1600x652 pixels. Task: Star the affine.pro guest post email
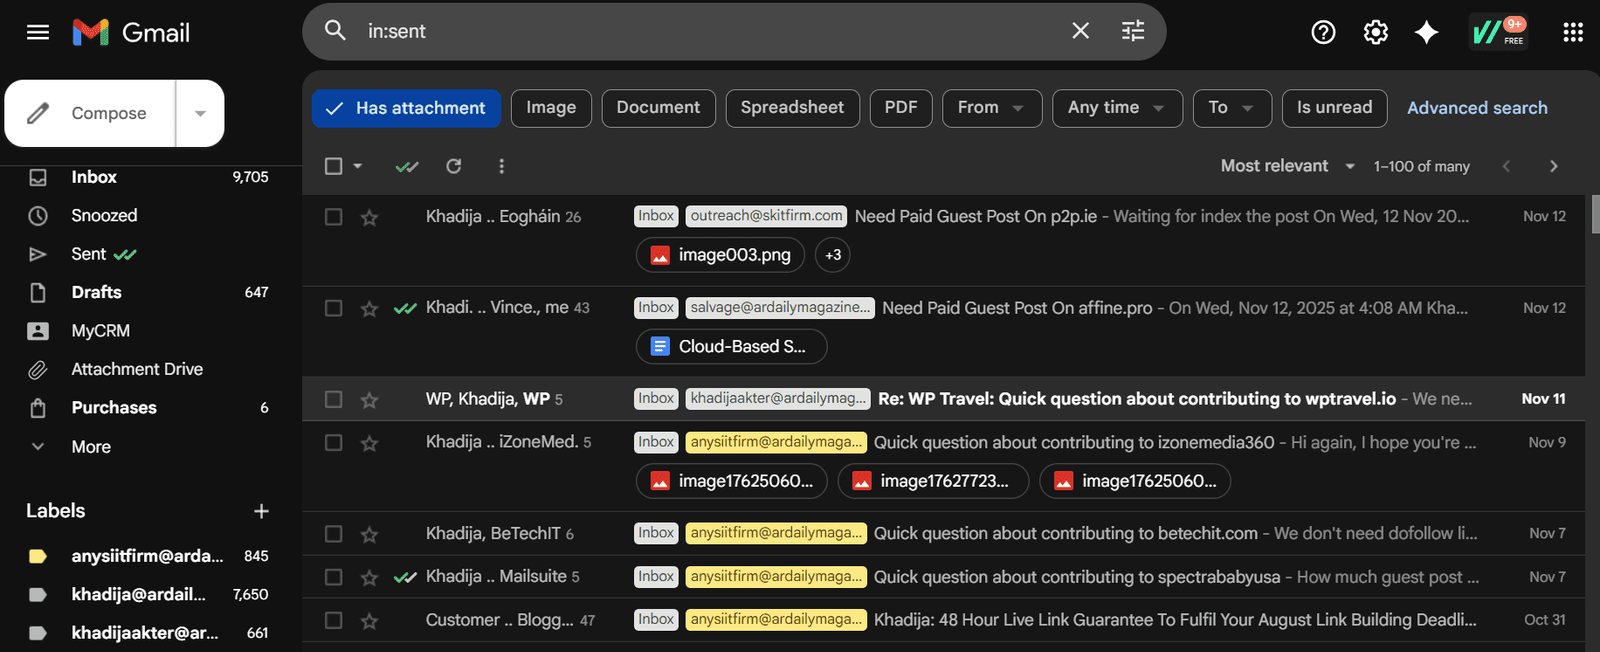click(369, 308)
